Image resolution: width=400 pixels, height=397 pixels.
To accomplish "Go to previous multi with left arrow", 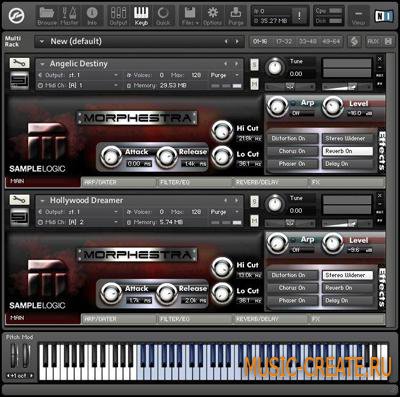I will click(x=226, y=42).
